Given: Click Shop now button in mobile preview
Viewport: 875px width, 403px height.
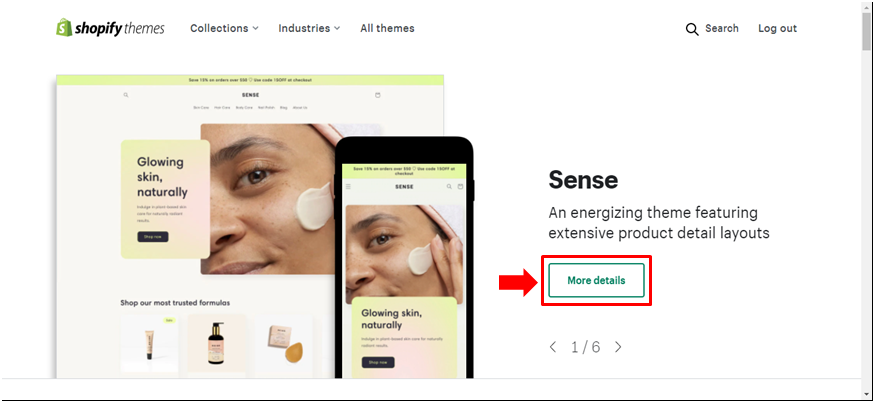Looking at the screenshot, I should coord(378,362).
